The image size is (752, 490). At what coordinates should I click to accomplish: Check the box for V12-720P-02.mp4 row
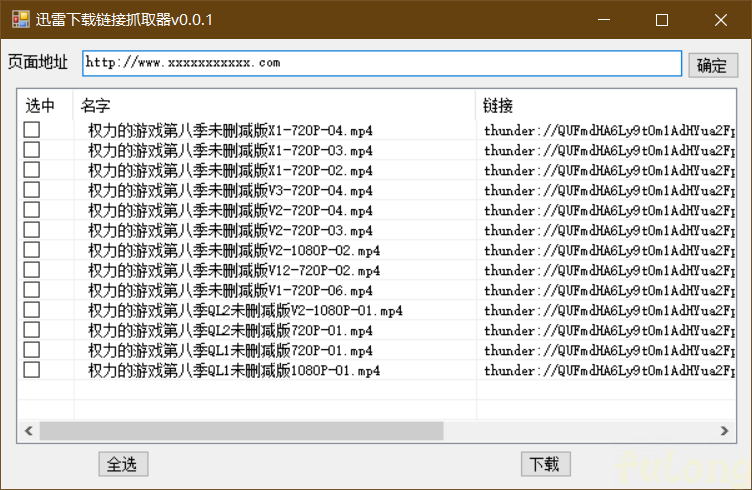point(32,270)
